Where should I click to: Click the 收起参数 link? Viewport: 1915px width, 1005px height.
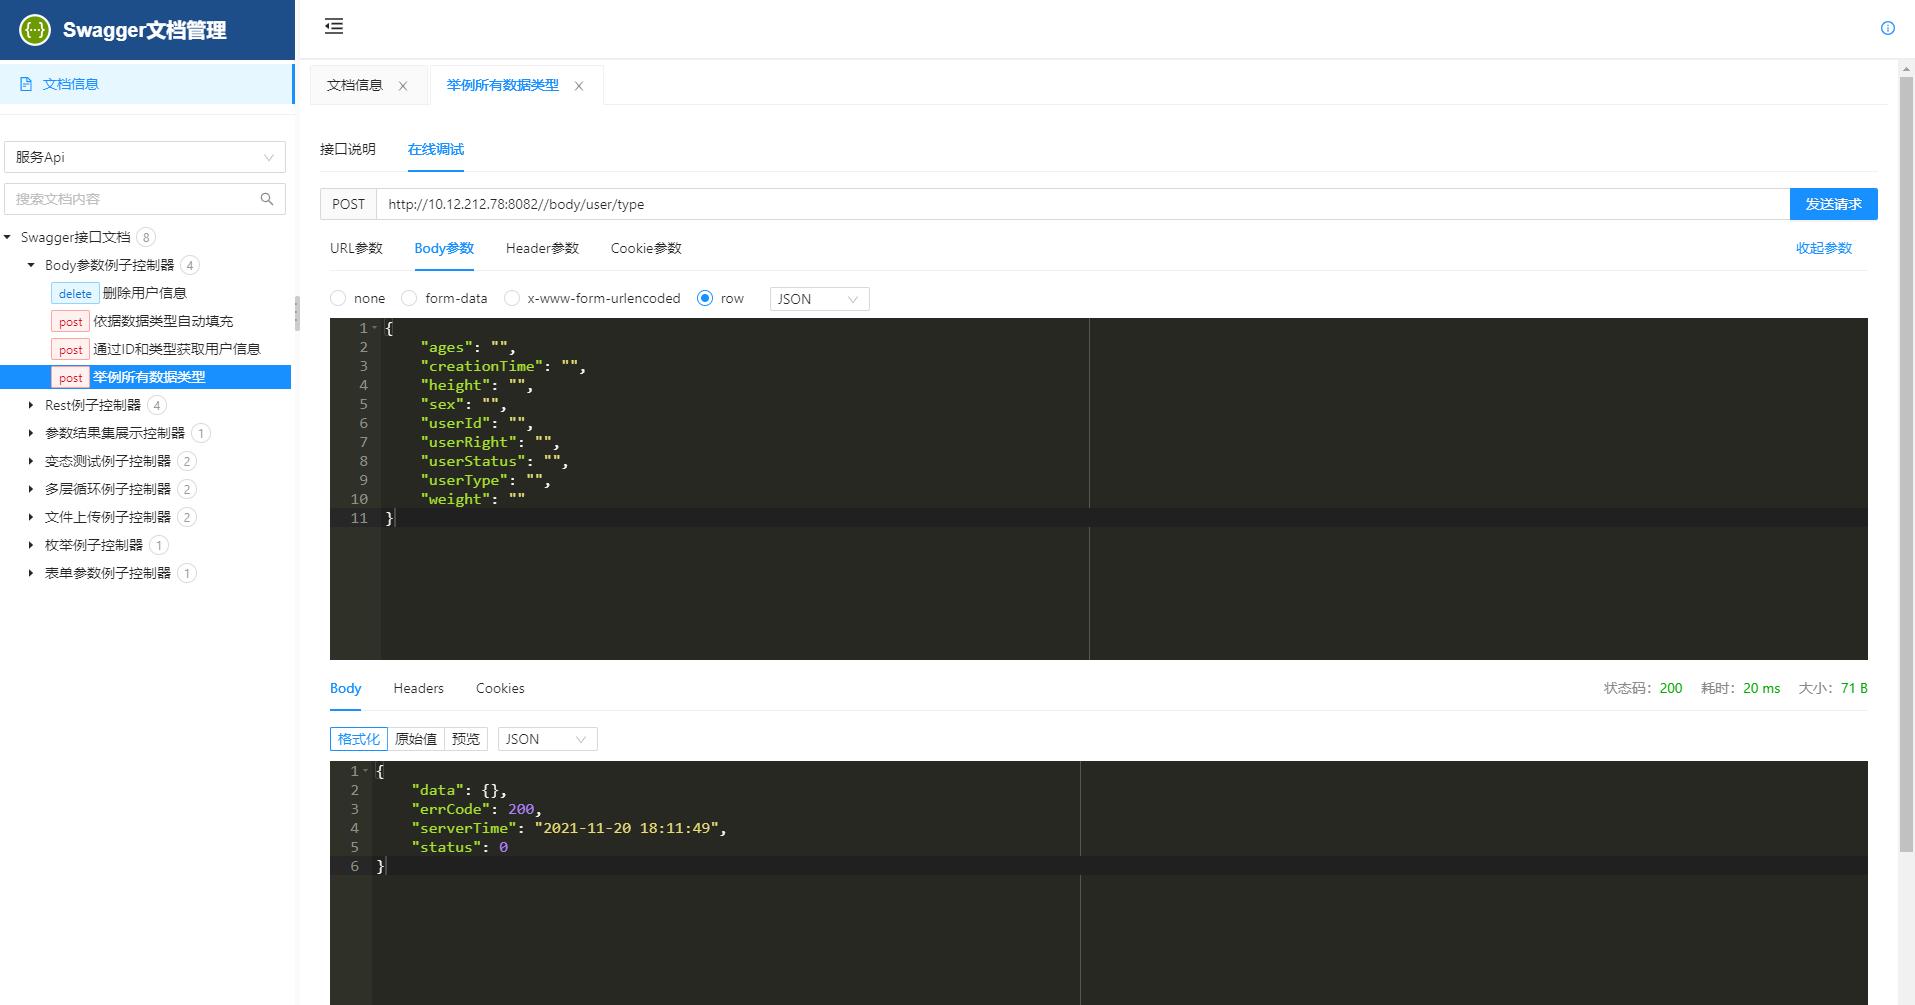click(1823, 248)
